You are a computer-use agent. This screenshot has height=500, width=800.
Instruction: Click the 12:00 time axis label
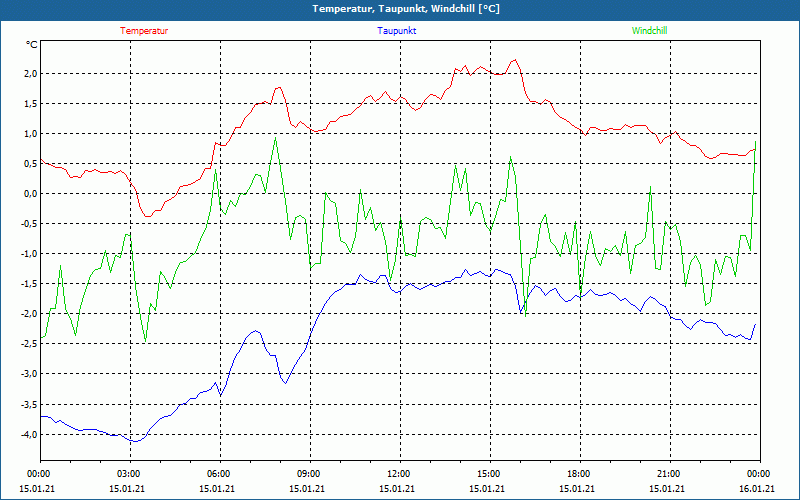point(397,474)
